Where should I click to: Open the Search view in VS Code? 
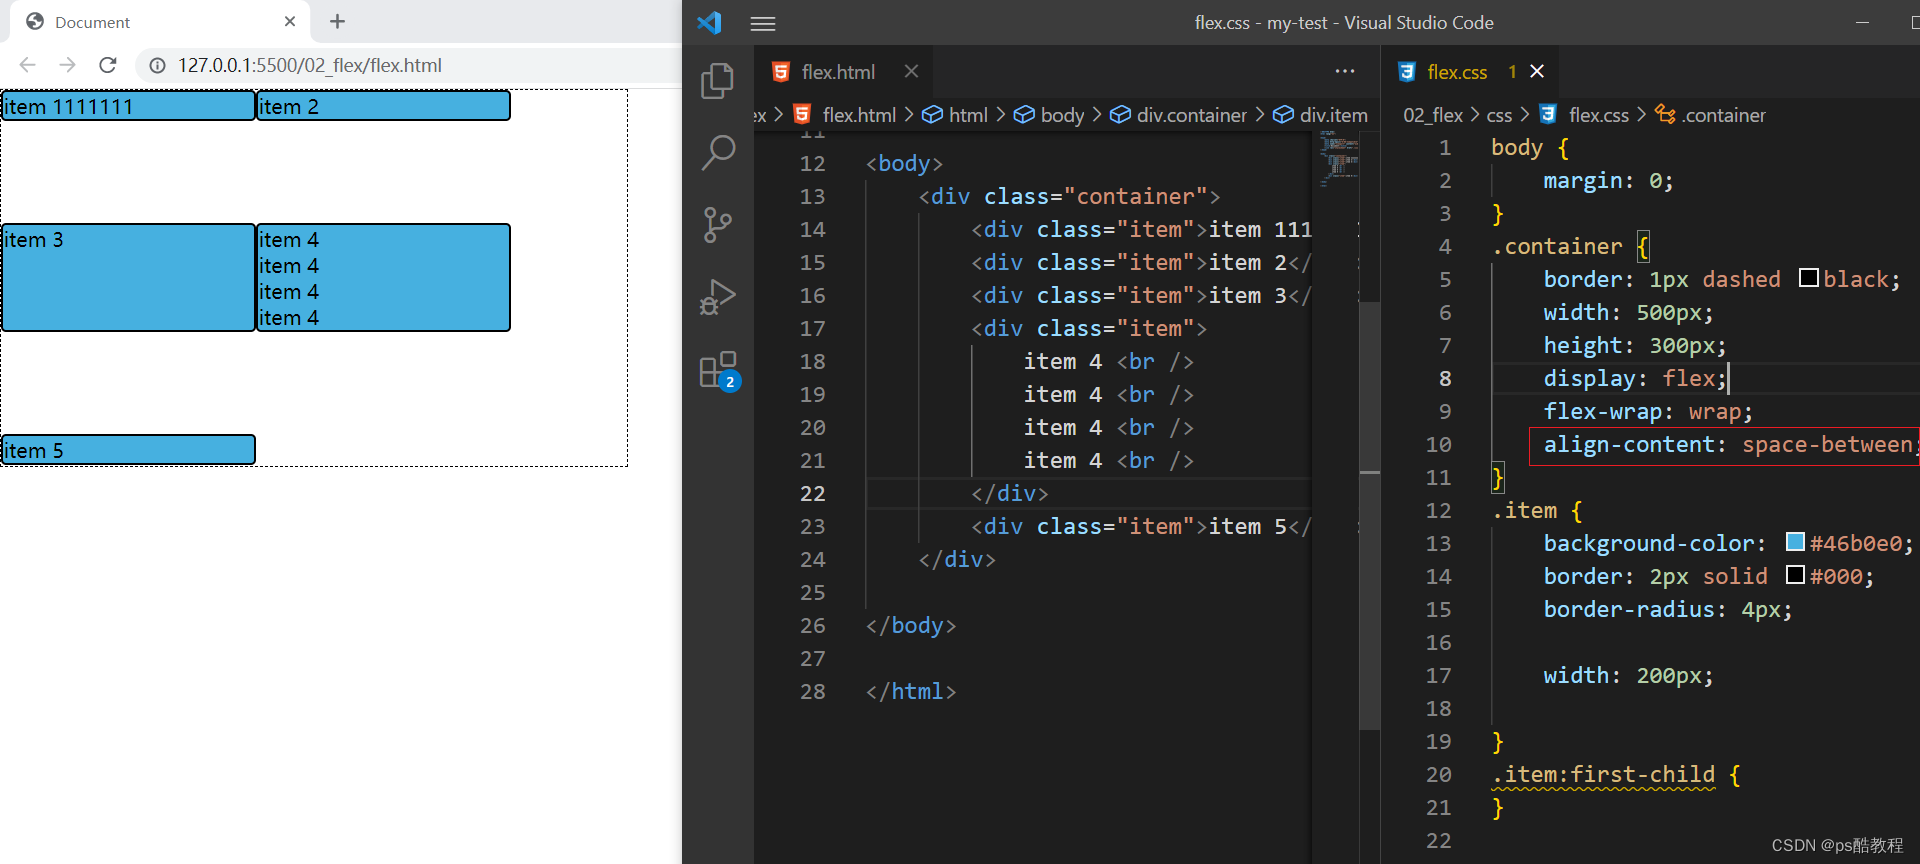717,153
